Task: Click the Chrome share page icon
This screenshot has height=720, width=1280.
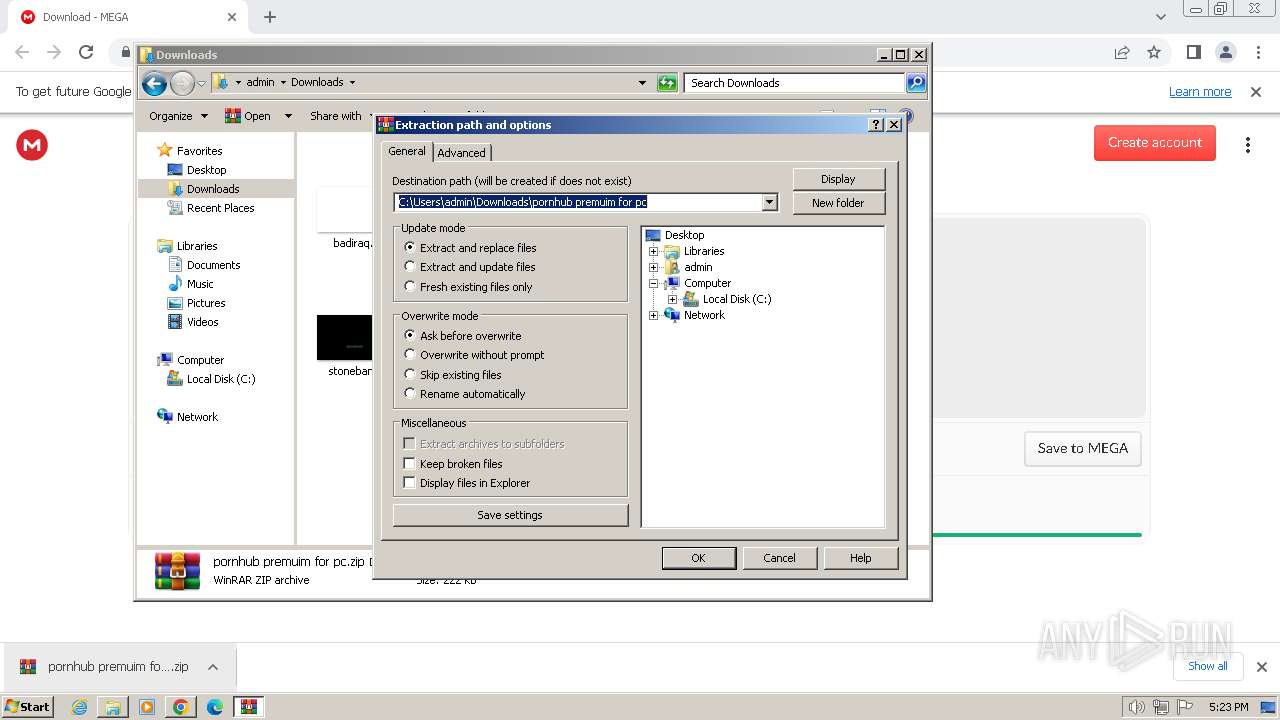Action: coord(1122,52)
